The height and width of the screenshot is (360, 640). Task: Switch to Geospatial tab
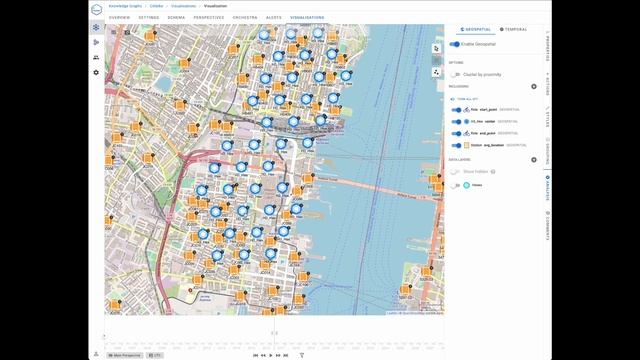point(476,29)
